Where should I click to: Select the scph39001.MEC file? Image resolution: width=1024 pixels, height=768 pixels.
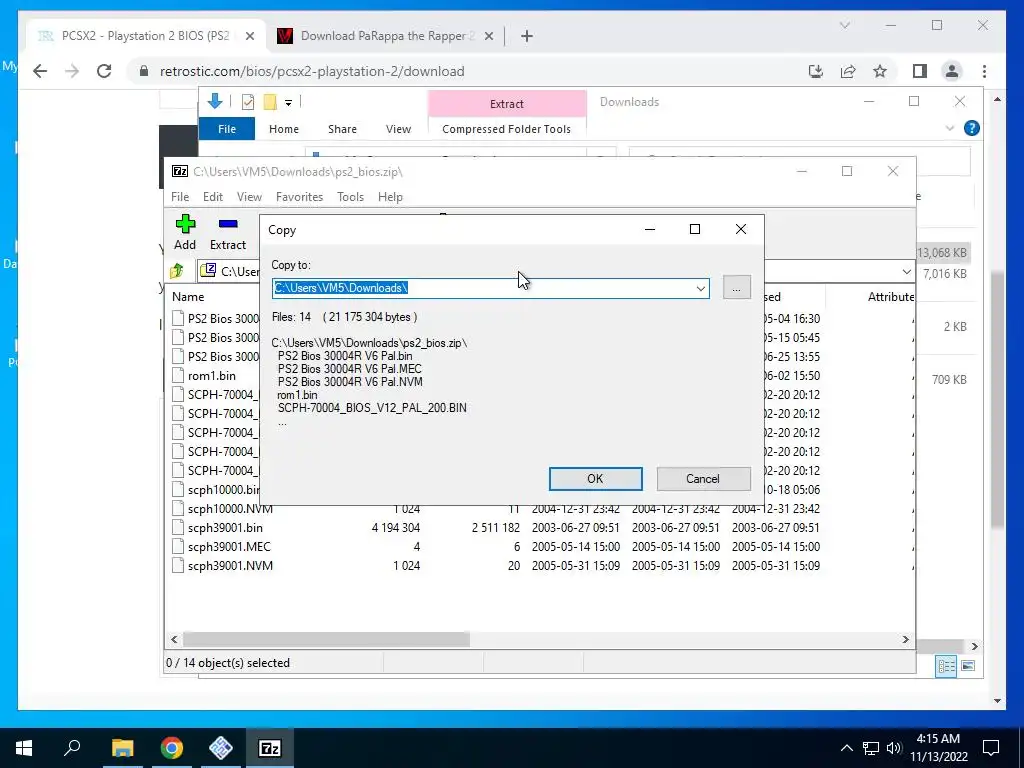click(229, 547)
